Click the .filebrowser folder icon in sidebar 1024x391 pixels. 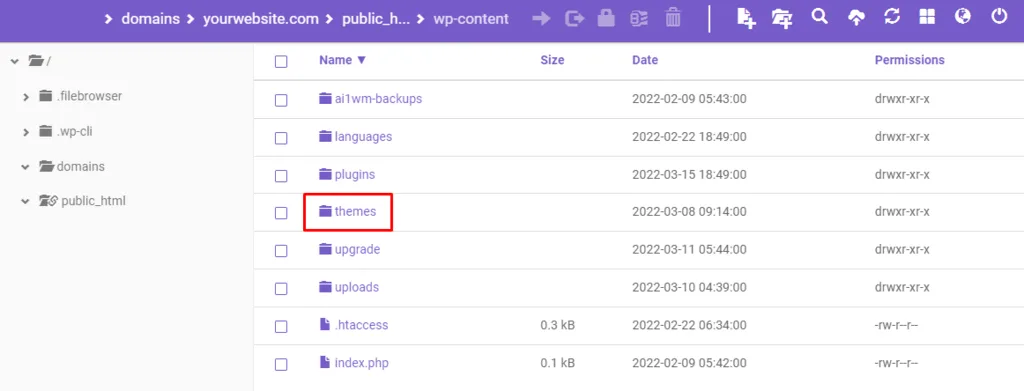click(45, 96)
